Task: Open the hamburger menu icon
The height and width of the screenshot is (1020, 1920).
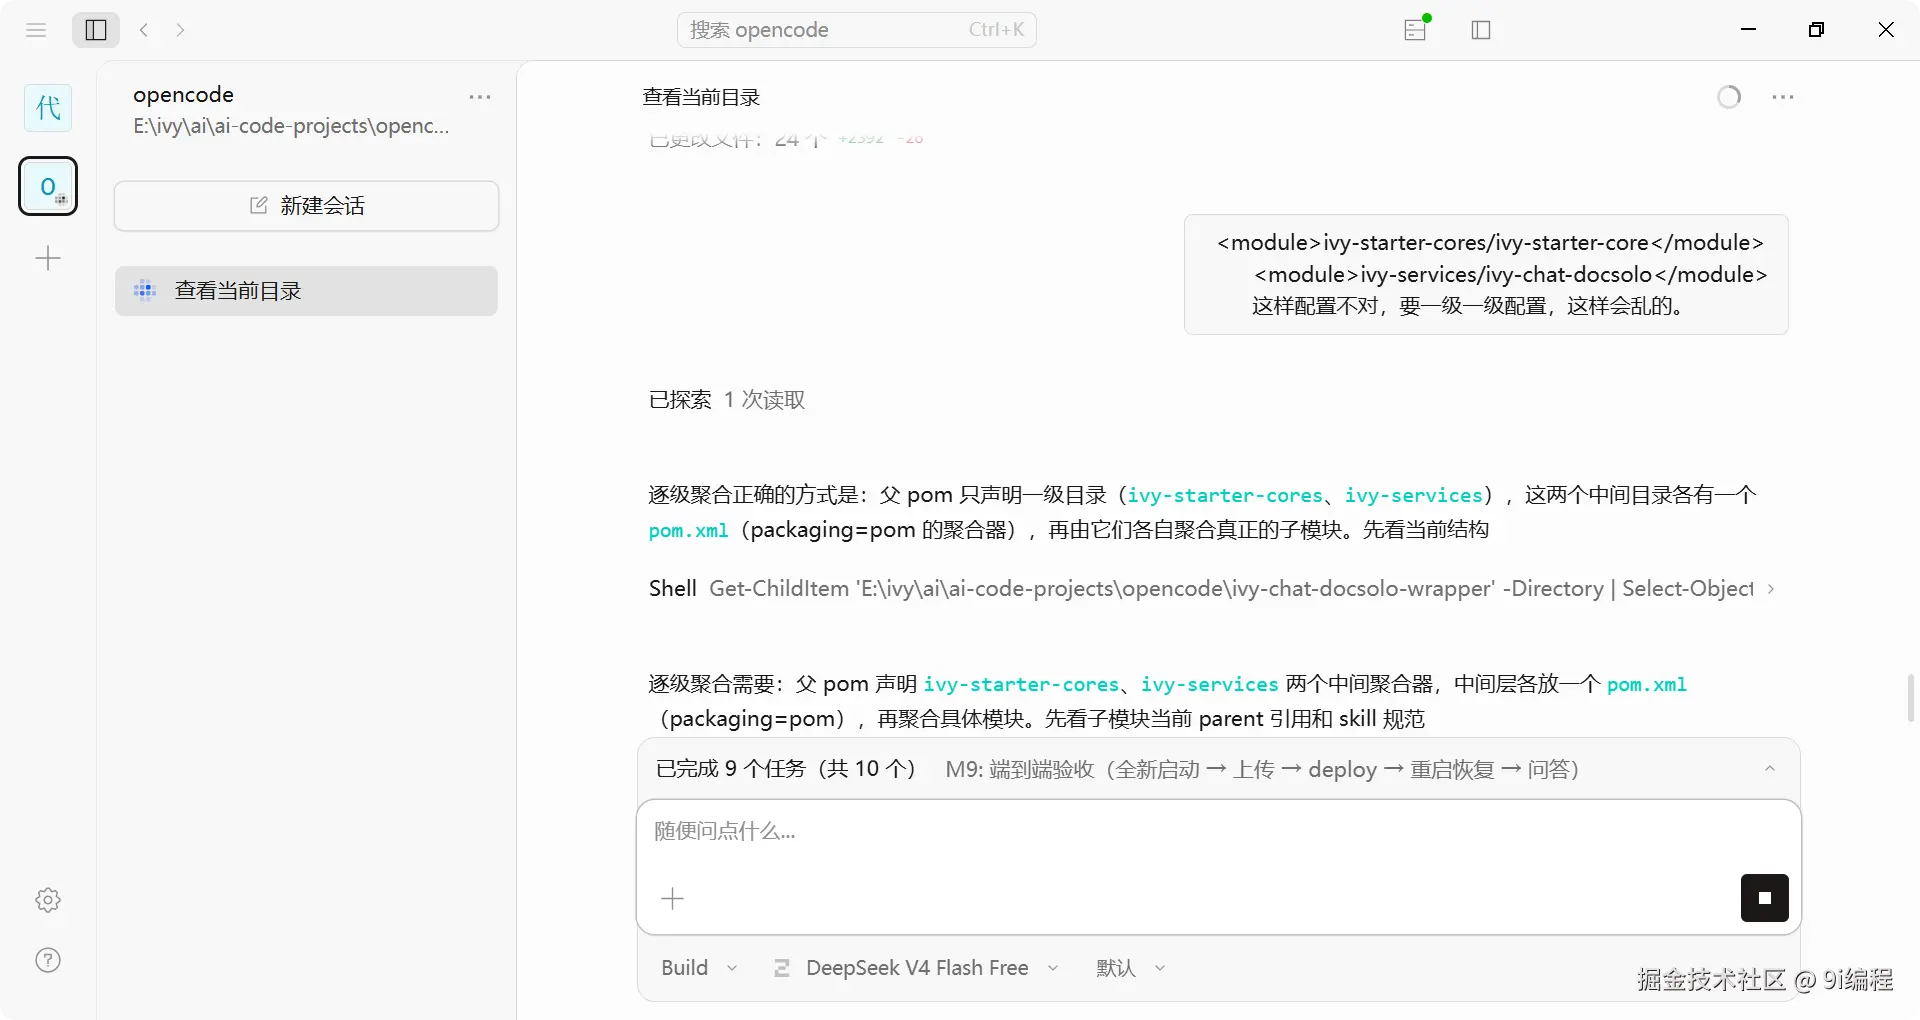Action: point(36,30)
